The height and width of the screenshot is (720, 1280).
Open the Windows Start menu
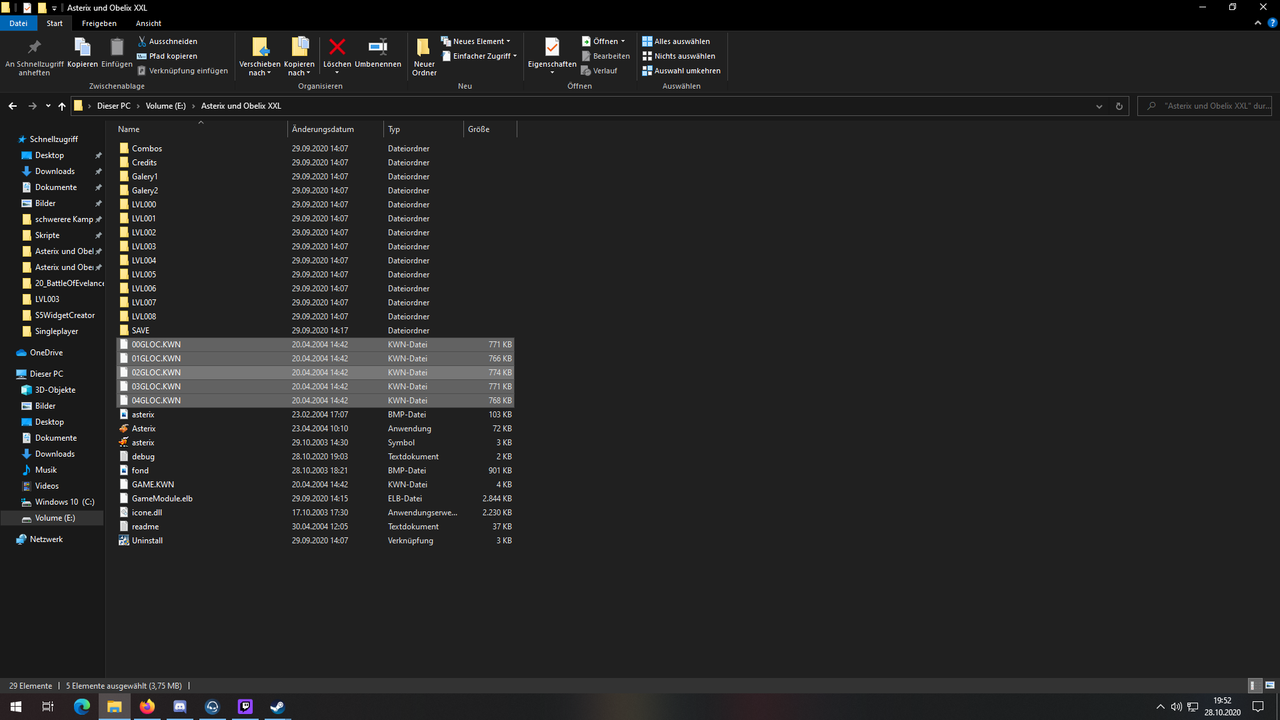(15, 707)
